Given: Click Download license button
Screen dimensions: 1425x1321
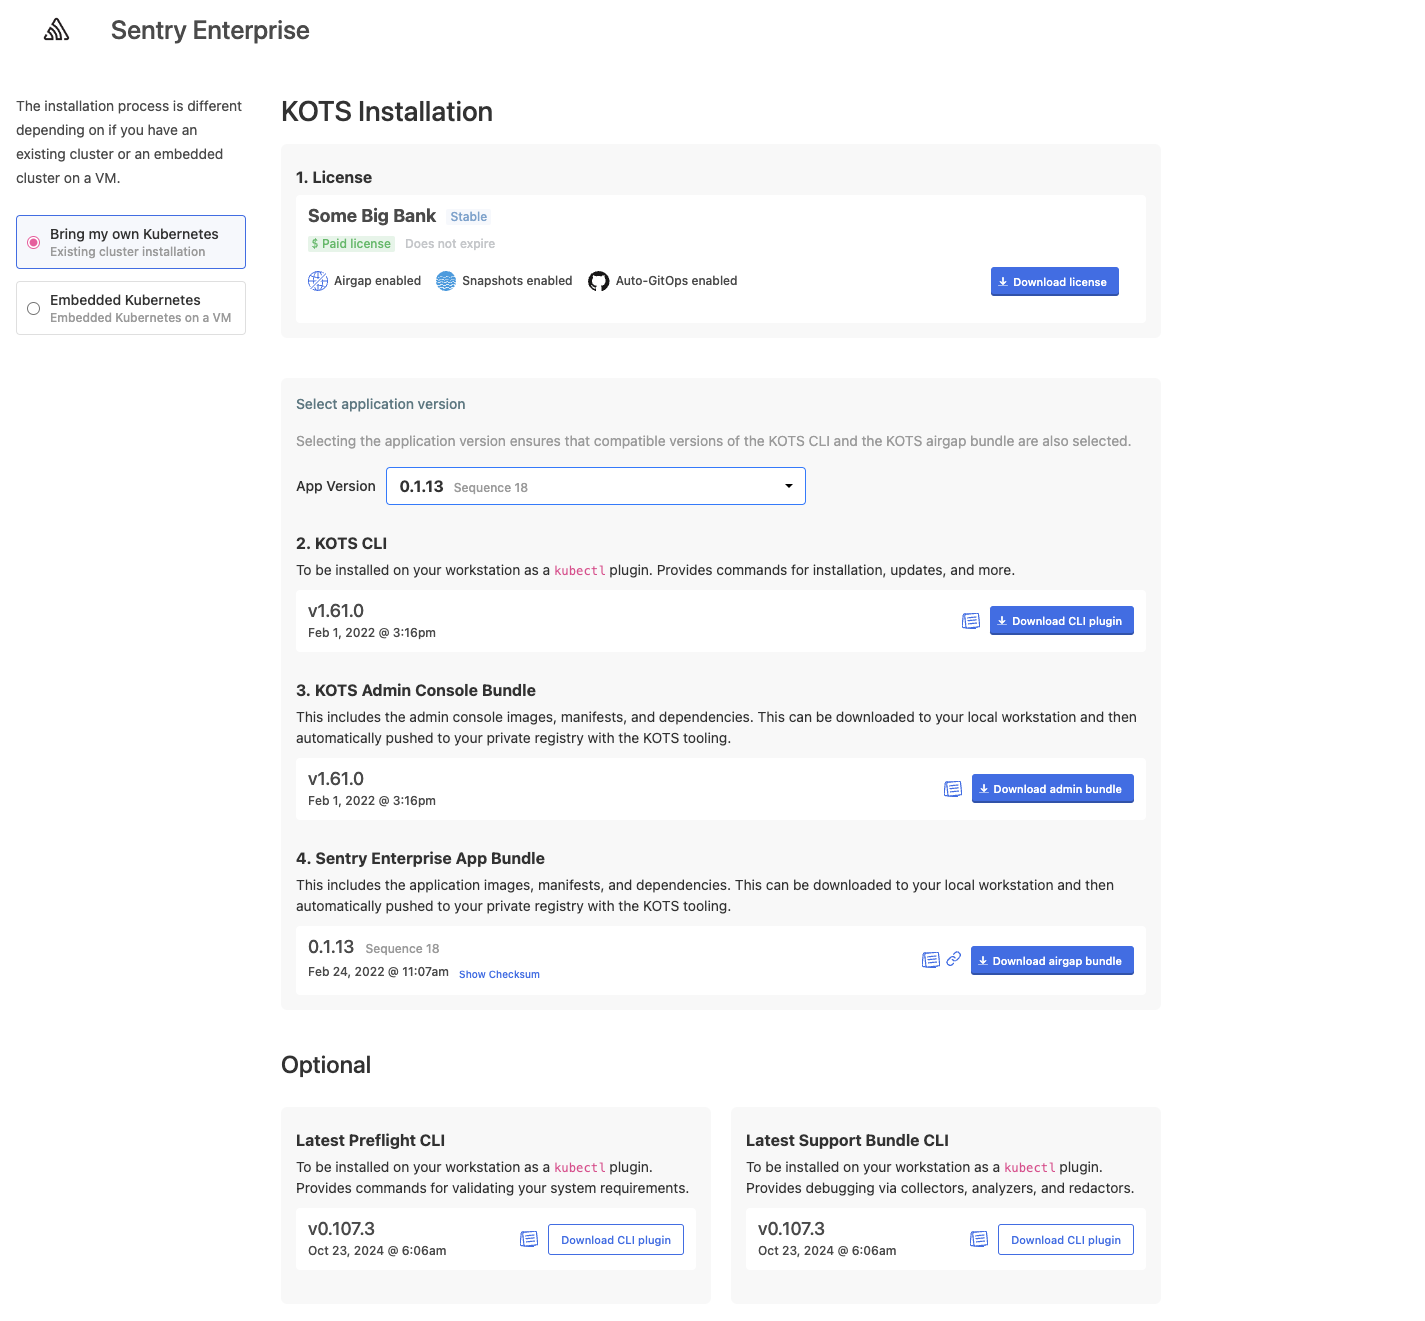Looking at the screenshot, I should click(1055, 282).
